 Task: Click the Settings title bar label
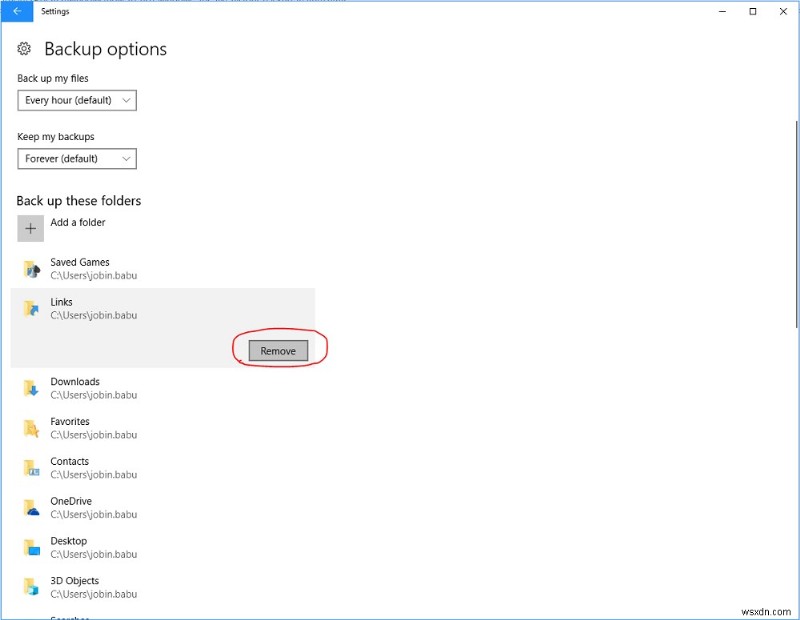click(x=55, y=11)
